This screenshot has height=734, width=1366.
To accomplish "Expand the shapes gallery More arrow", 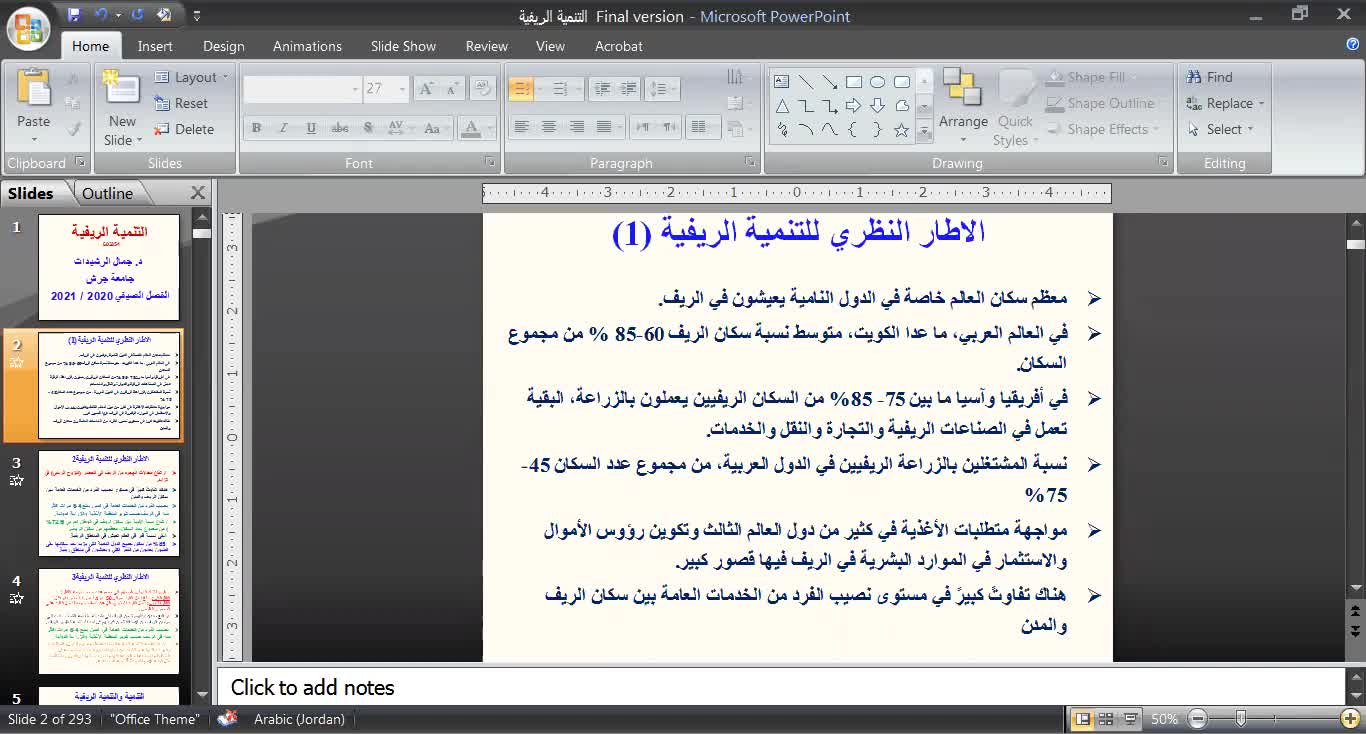I will pos(924,131).
